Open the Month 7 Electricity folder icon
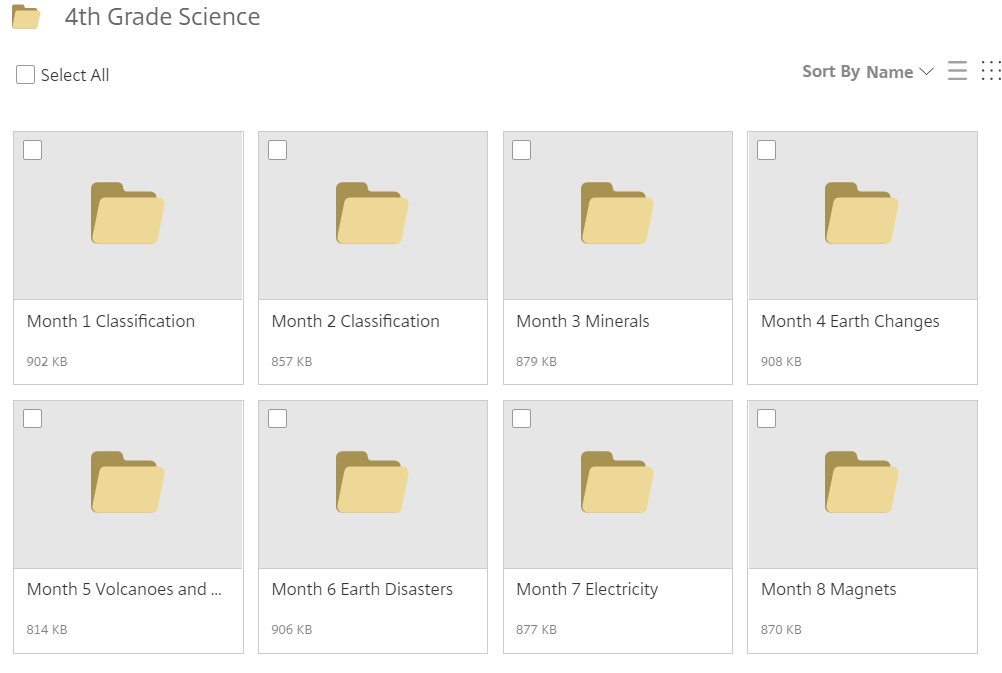 coord(617,482)
